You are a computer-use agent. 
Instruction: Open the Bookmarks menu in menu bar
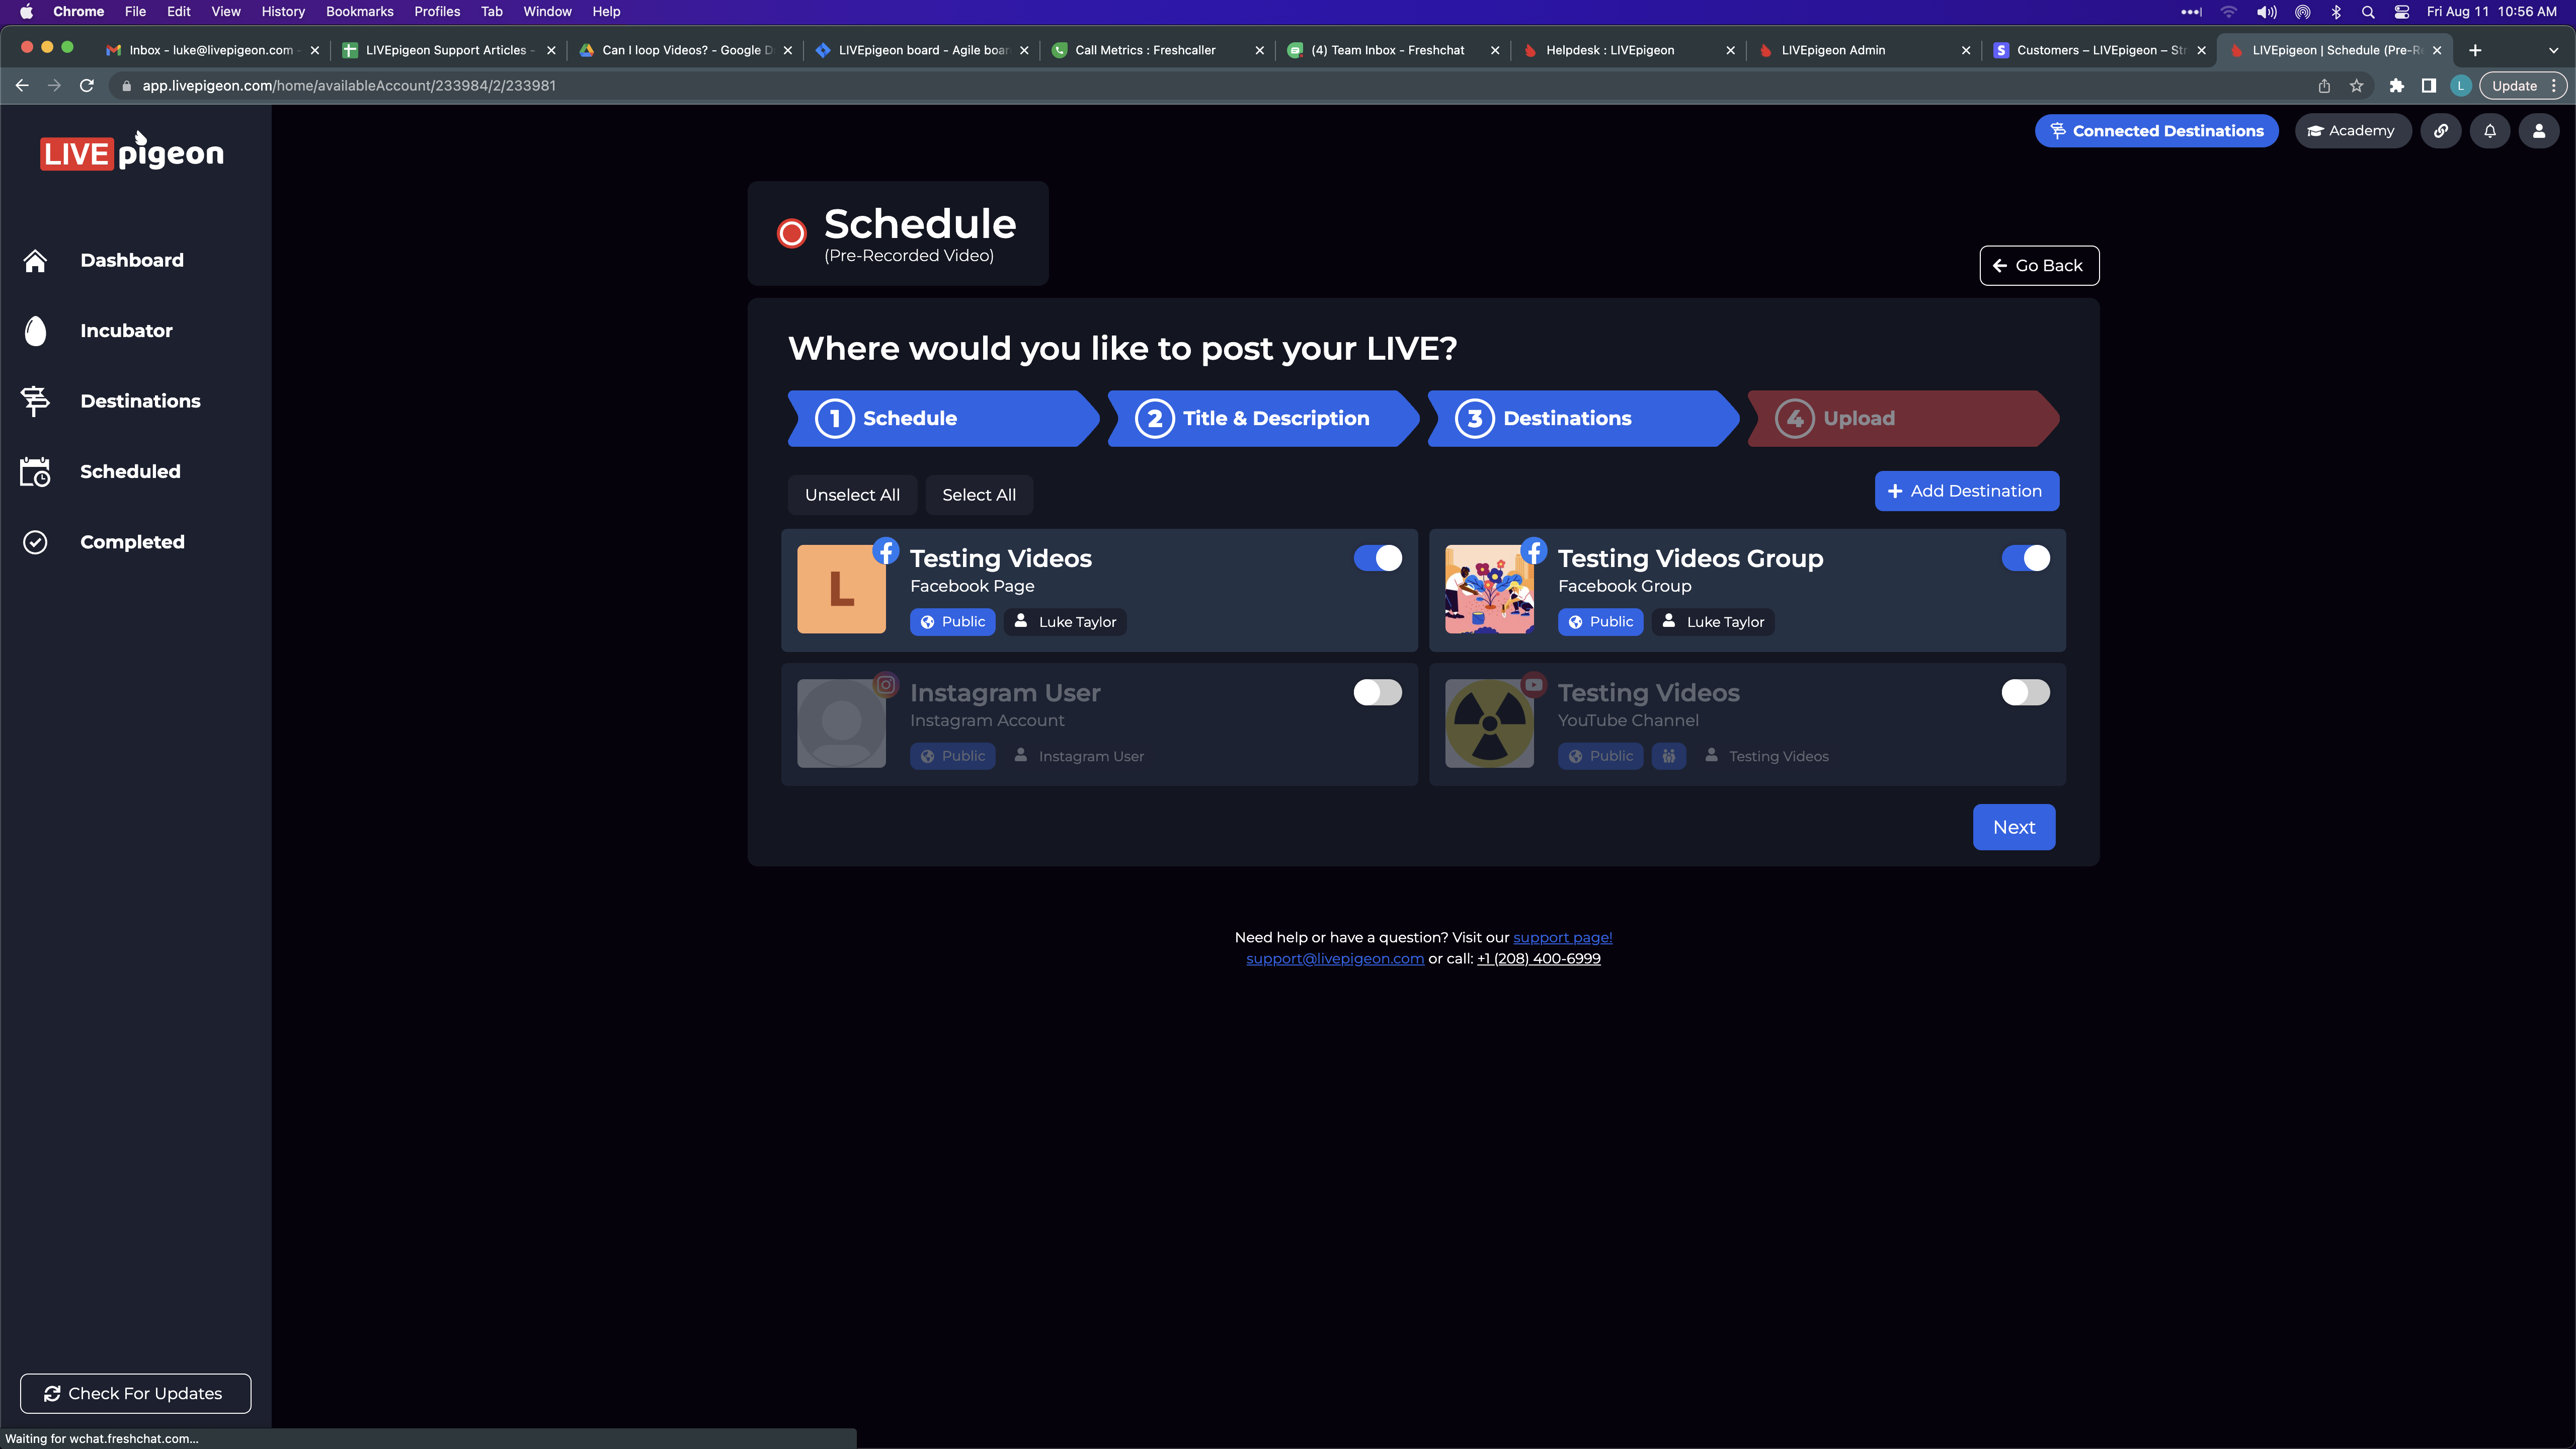(x=359, y=12)
